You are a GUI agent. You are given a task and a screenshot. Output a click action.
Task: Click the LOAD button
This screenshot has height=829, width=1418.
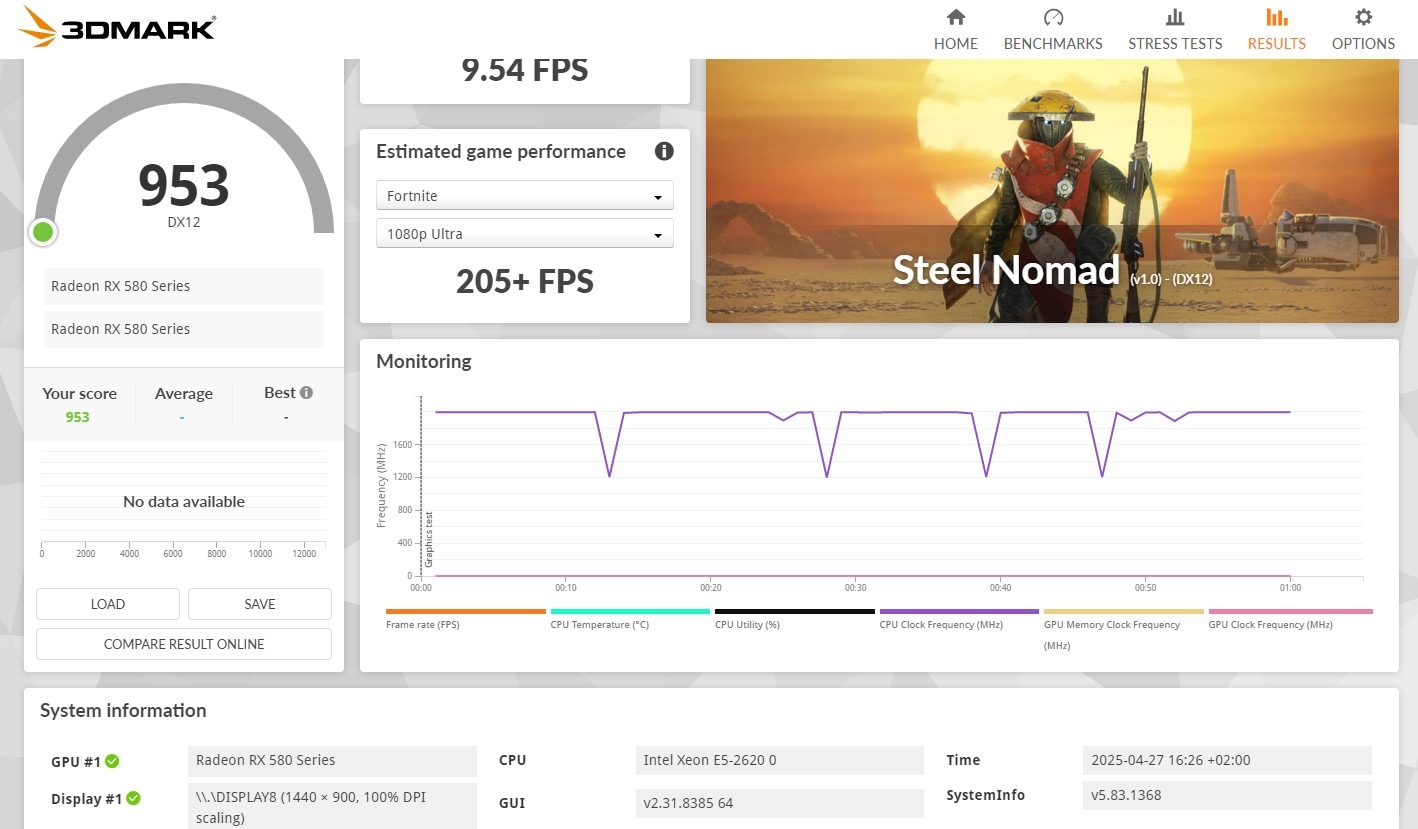click(x=108, y=604)
